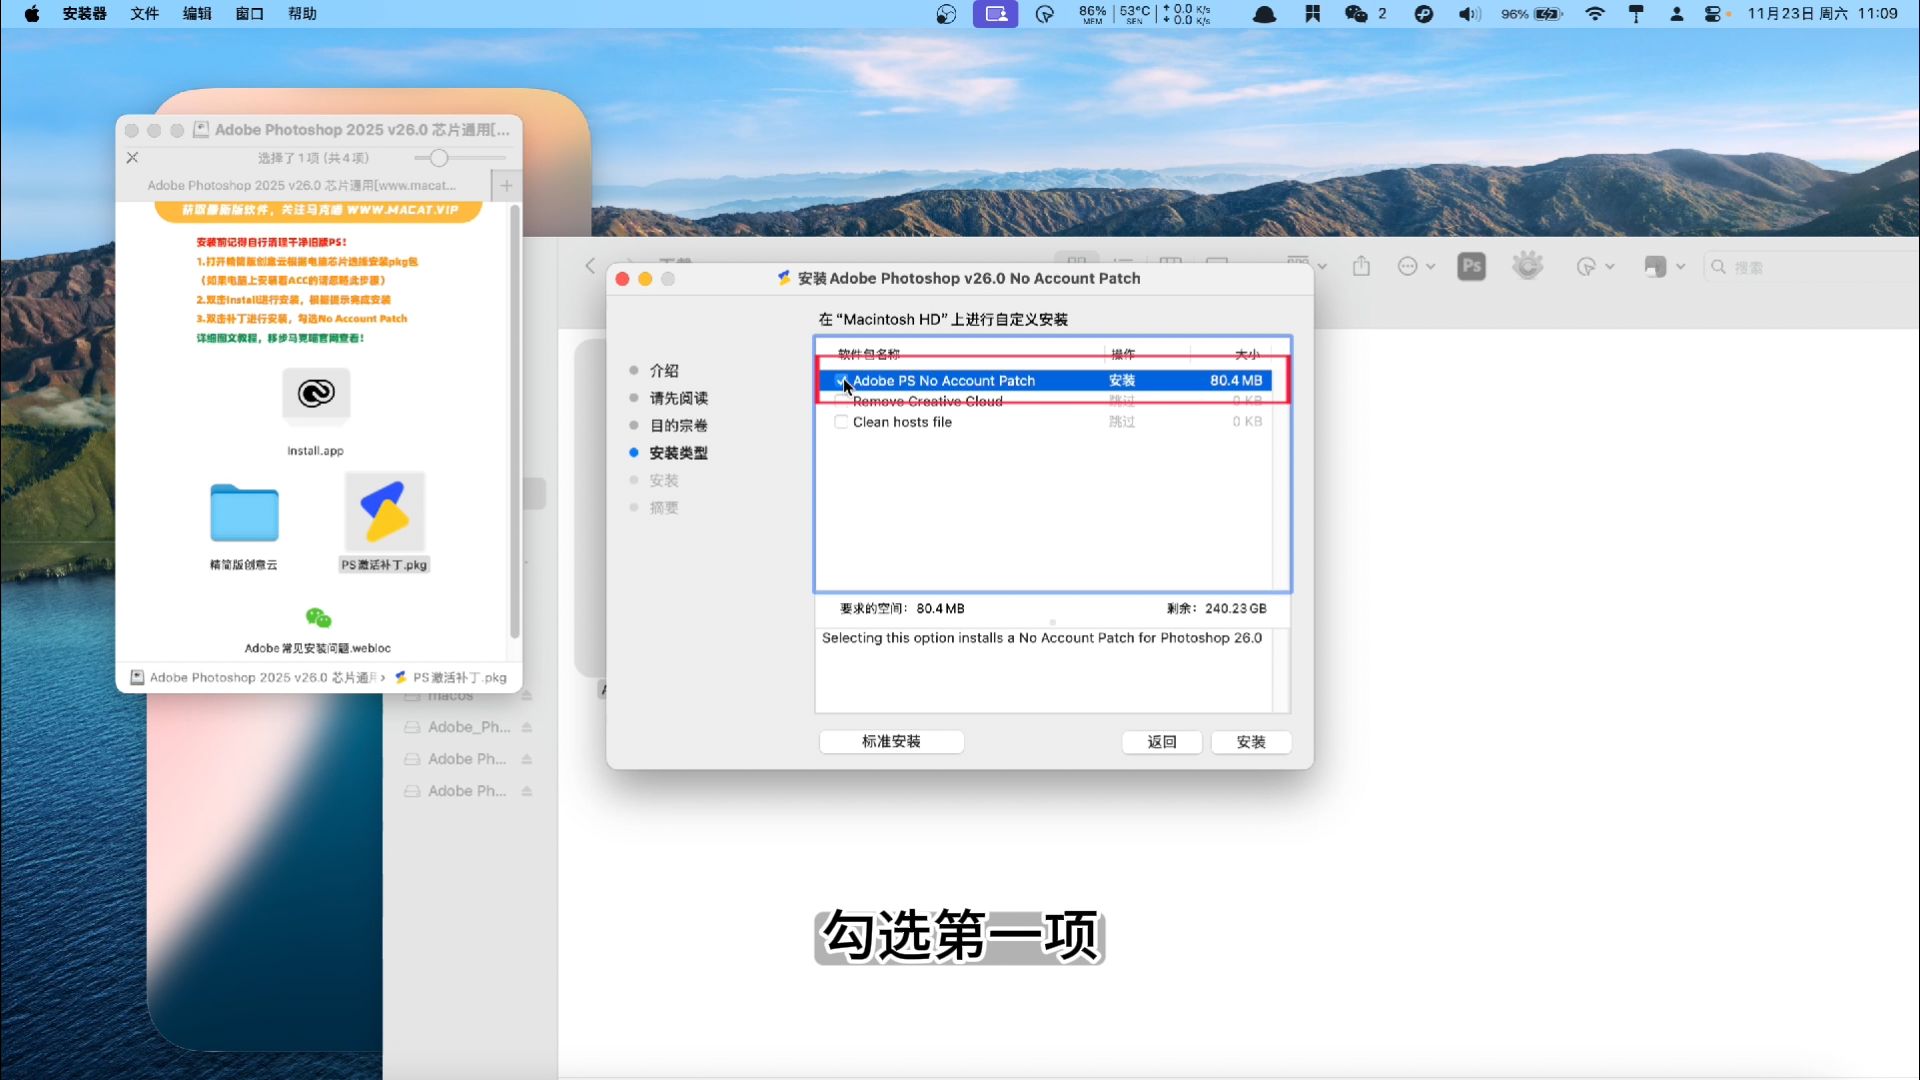The width and height of the screenshot is (1920, 1080).
Task: Open the Wi-Fi menu bar icon
Action: [1595, 14]
